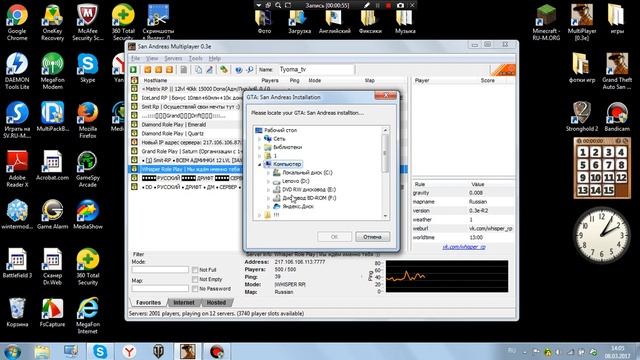Open Adobe Reader X desktop icon

(17, 169)
